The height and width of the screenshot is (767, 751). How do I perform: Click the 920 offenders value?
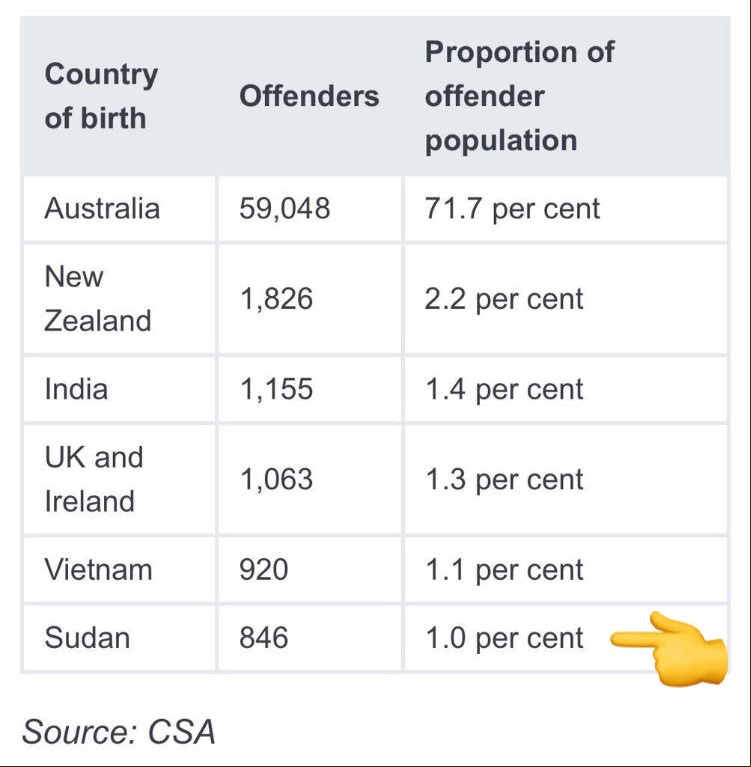click(x=264, y=569)
